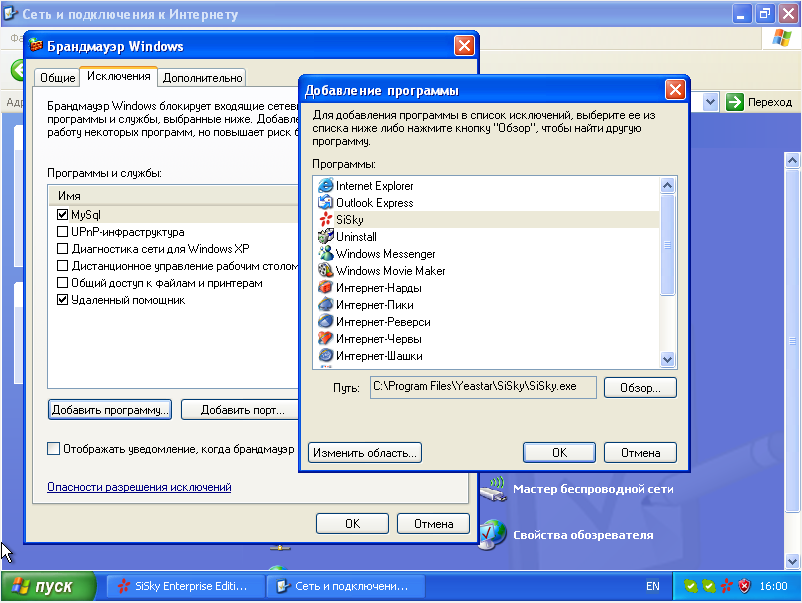Screen dimensions: 802x603
Task: Select the Windows Messenger icon
Action: coord(325,254)
